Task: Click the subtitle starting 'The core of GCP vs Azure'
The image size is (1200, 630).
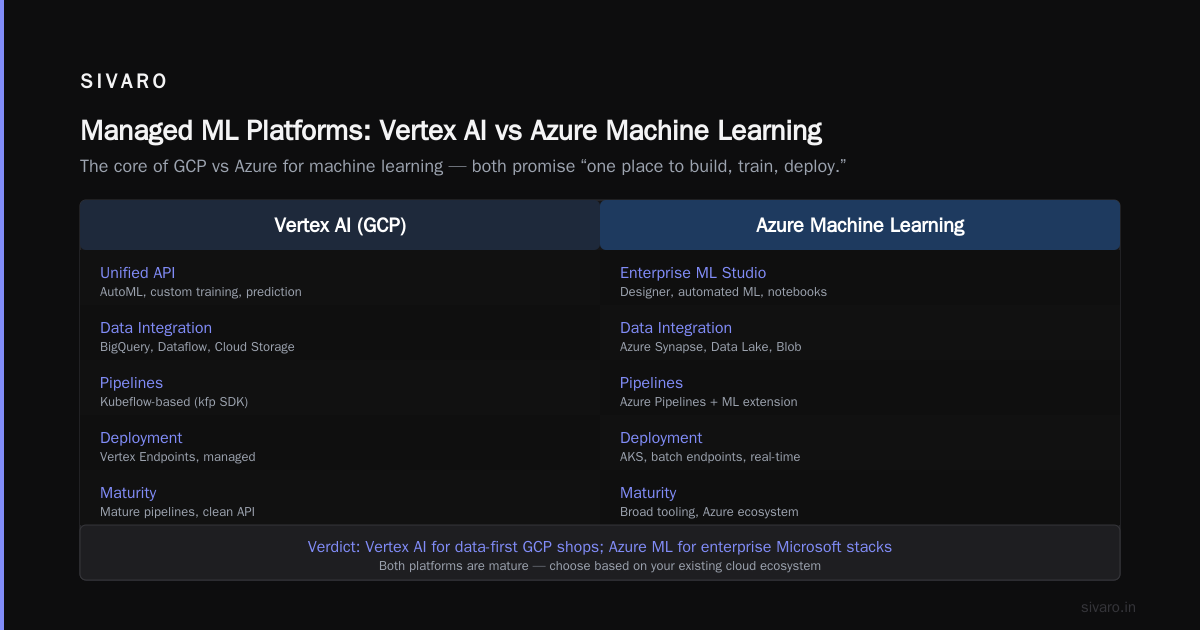Action: (x=464, y=166)
